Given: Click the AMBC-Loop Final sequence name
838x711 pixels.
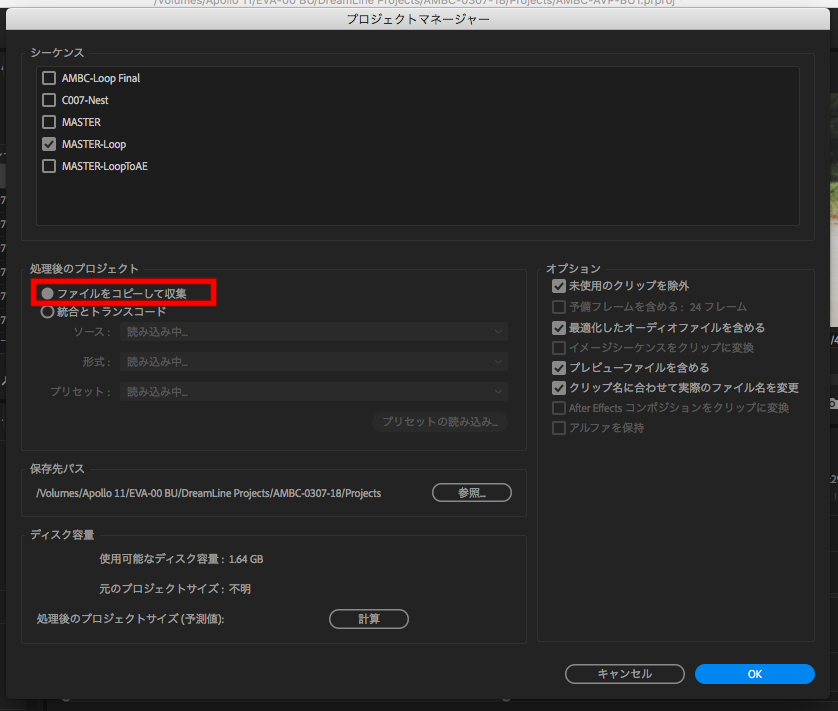Looking at the screenshot, I should pos(101,78).
